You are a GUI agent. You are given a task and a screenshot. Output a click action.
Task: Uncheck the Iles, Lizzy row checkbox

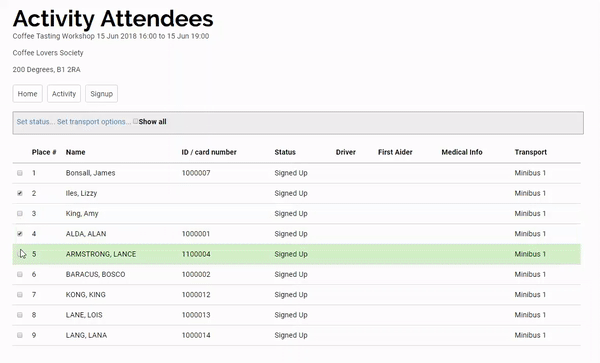(x=20, y=193)
